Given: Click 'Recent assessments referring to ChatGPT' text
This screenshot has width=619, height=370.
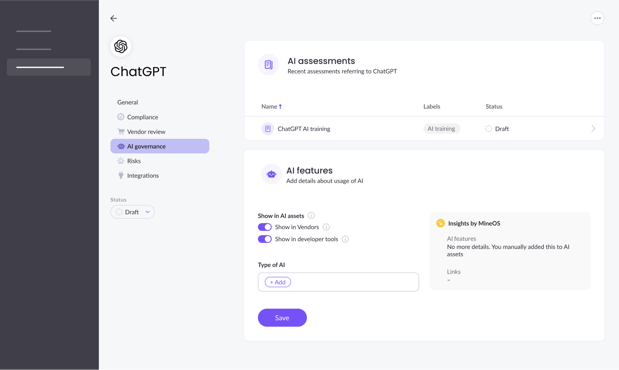Looking at the screenshot, I should tap(342, 71).
